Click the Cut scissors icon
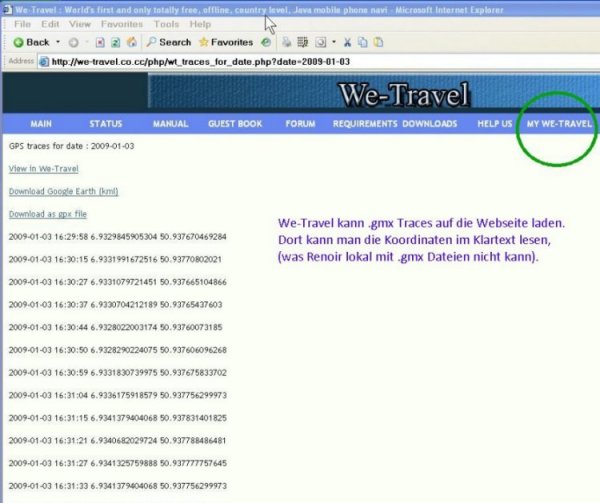The width and height of the screenshot is (600, 503). click(x=347, y=42)
